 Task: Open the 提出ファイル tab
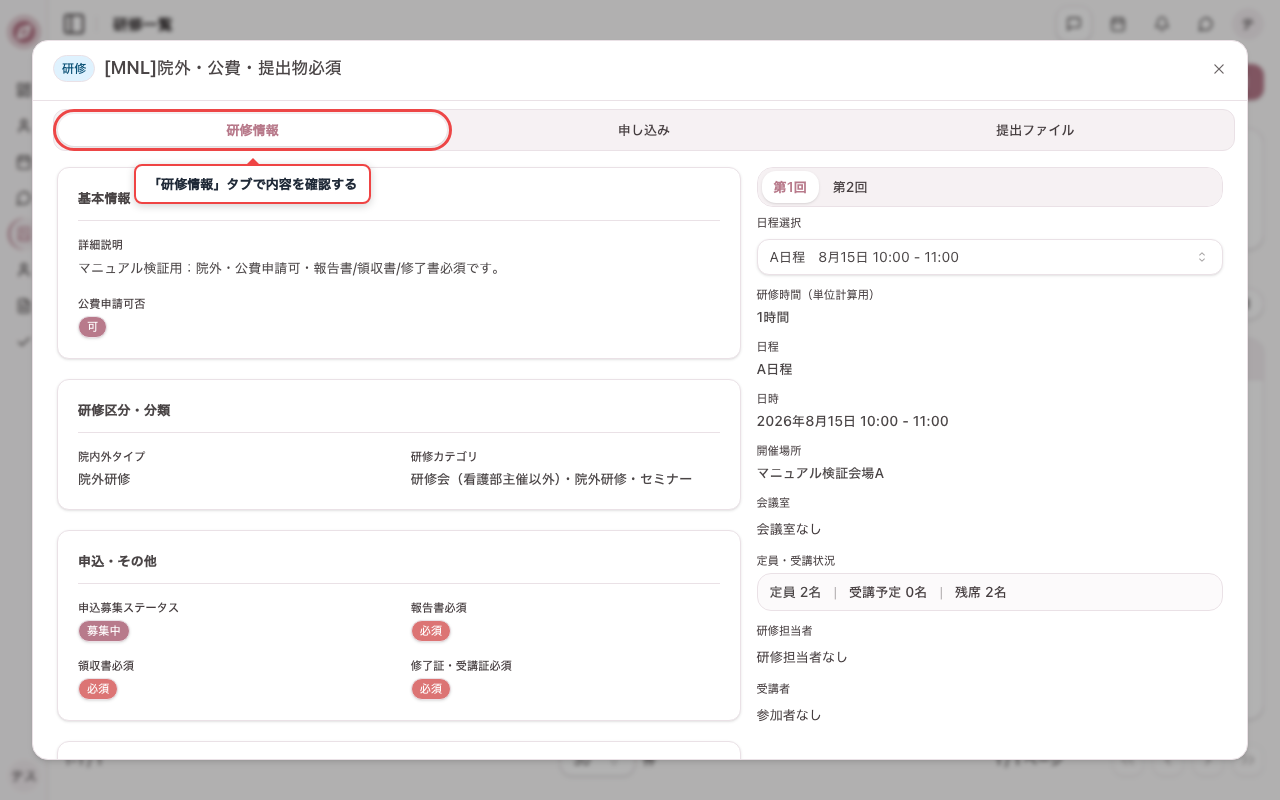[x=1035, y=130]
